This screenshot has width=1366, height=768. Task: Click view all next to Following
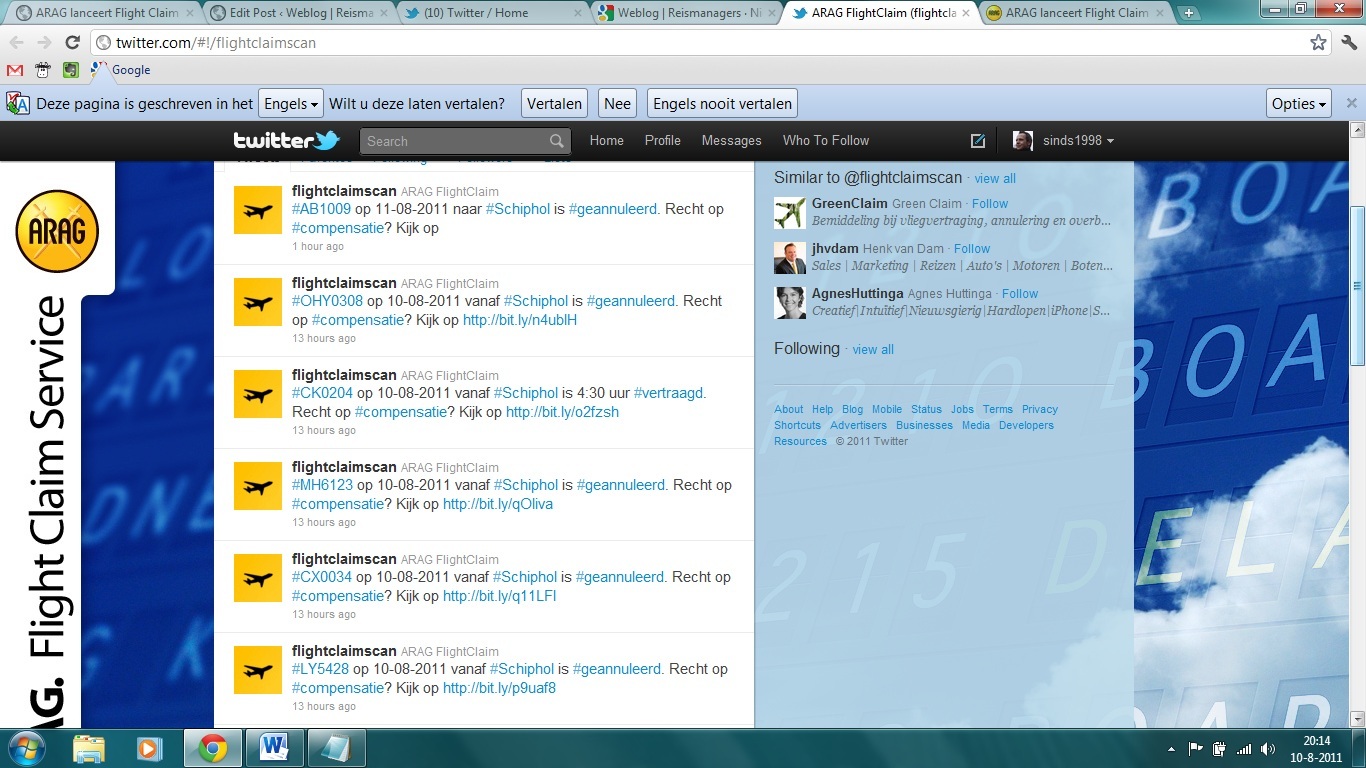tap(873, 350)
